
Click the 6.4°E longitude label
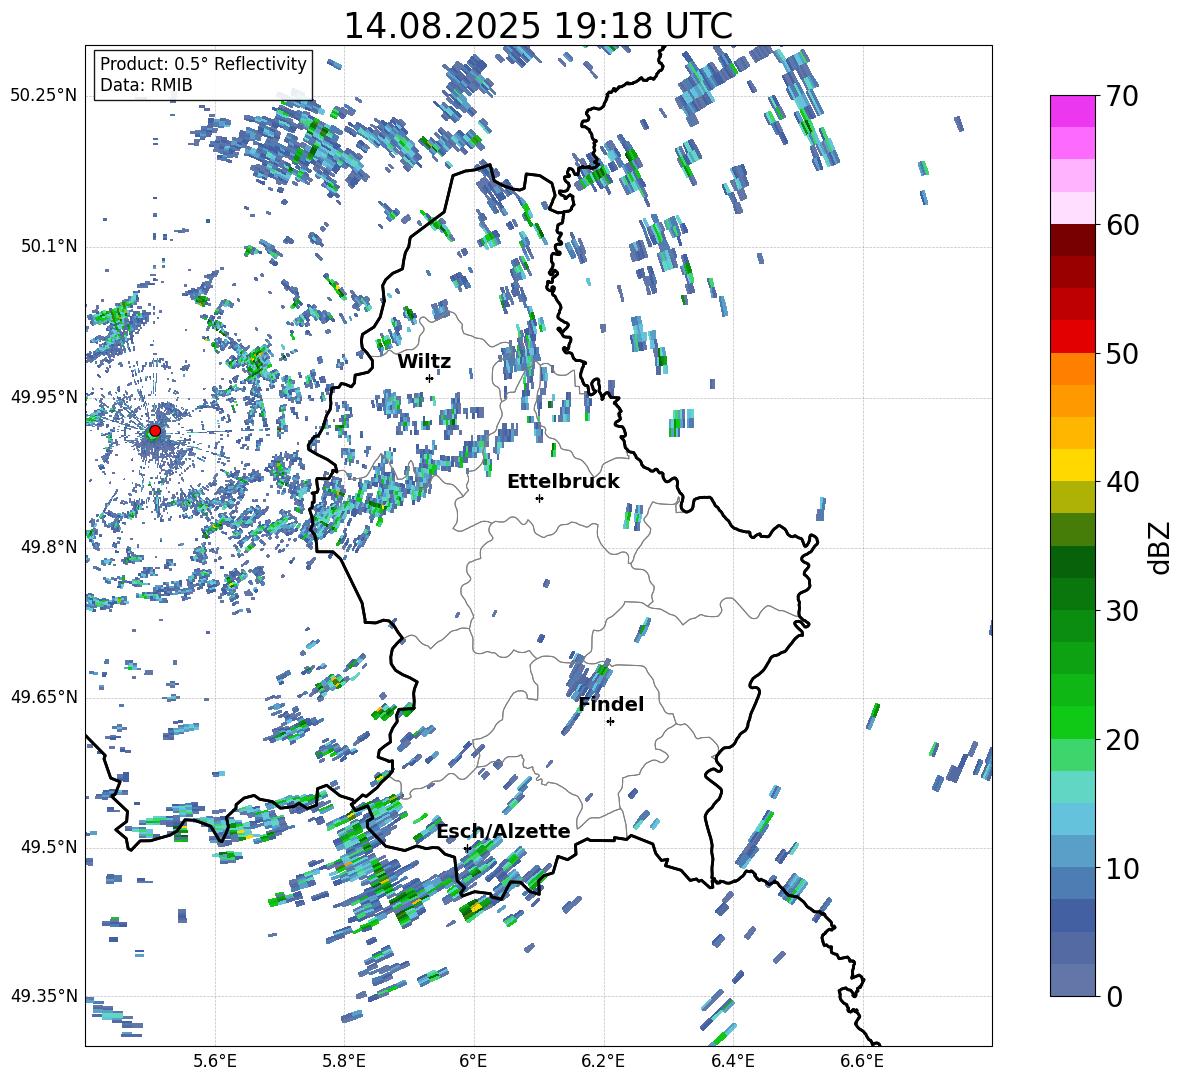[732, 1061]
